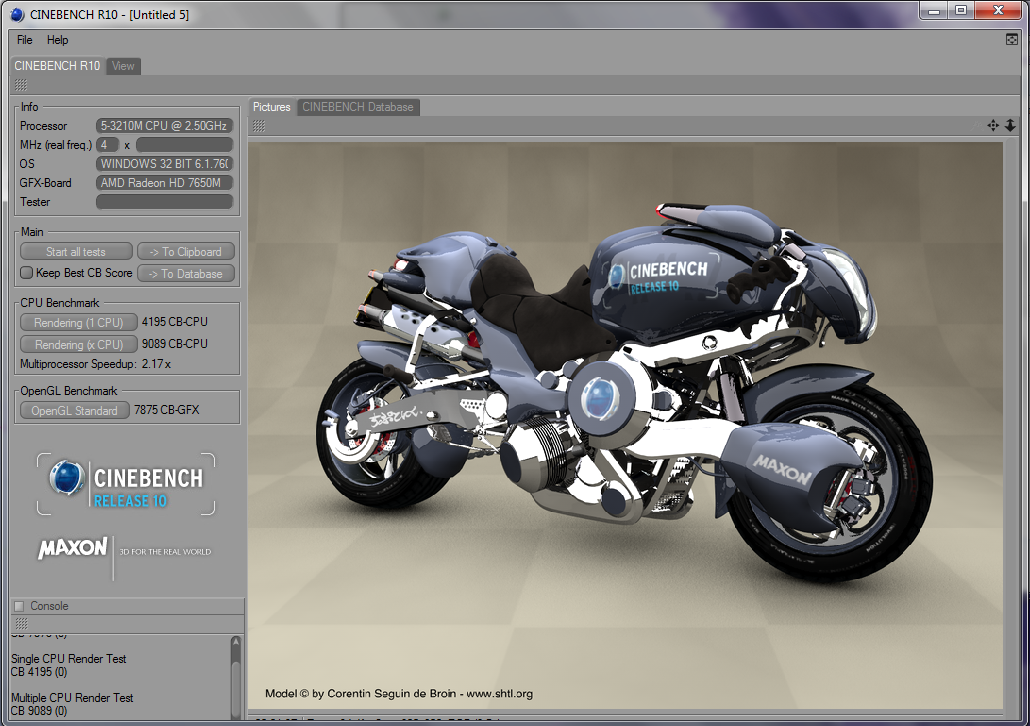
Task: Click the grip handle under Pictures tab
Action: pos(259,126)
